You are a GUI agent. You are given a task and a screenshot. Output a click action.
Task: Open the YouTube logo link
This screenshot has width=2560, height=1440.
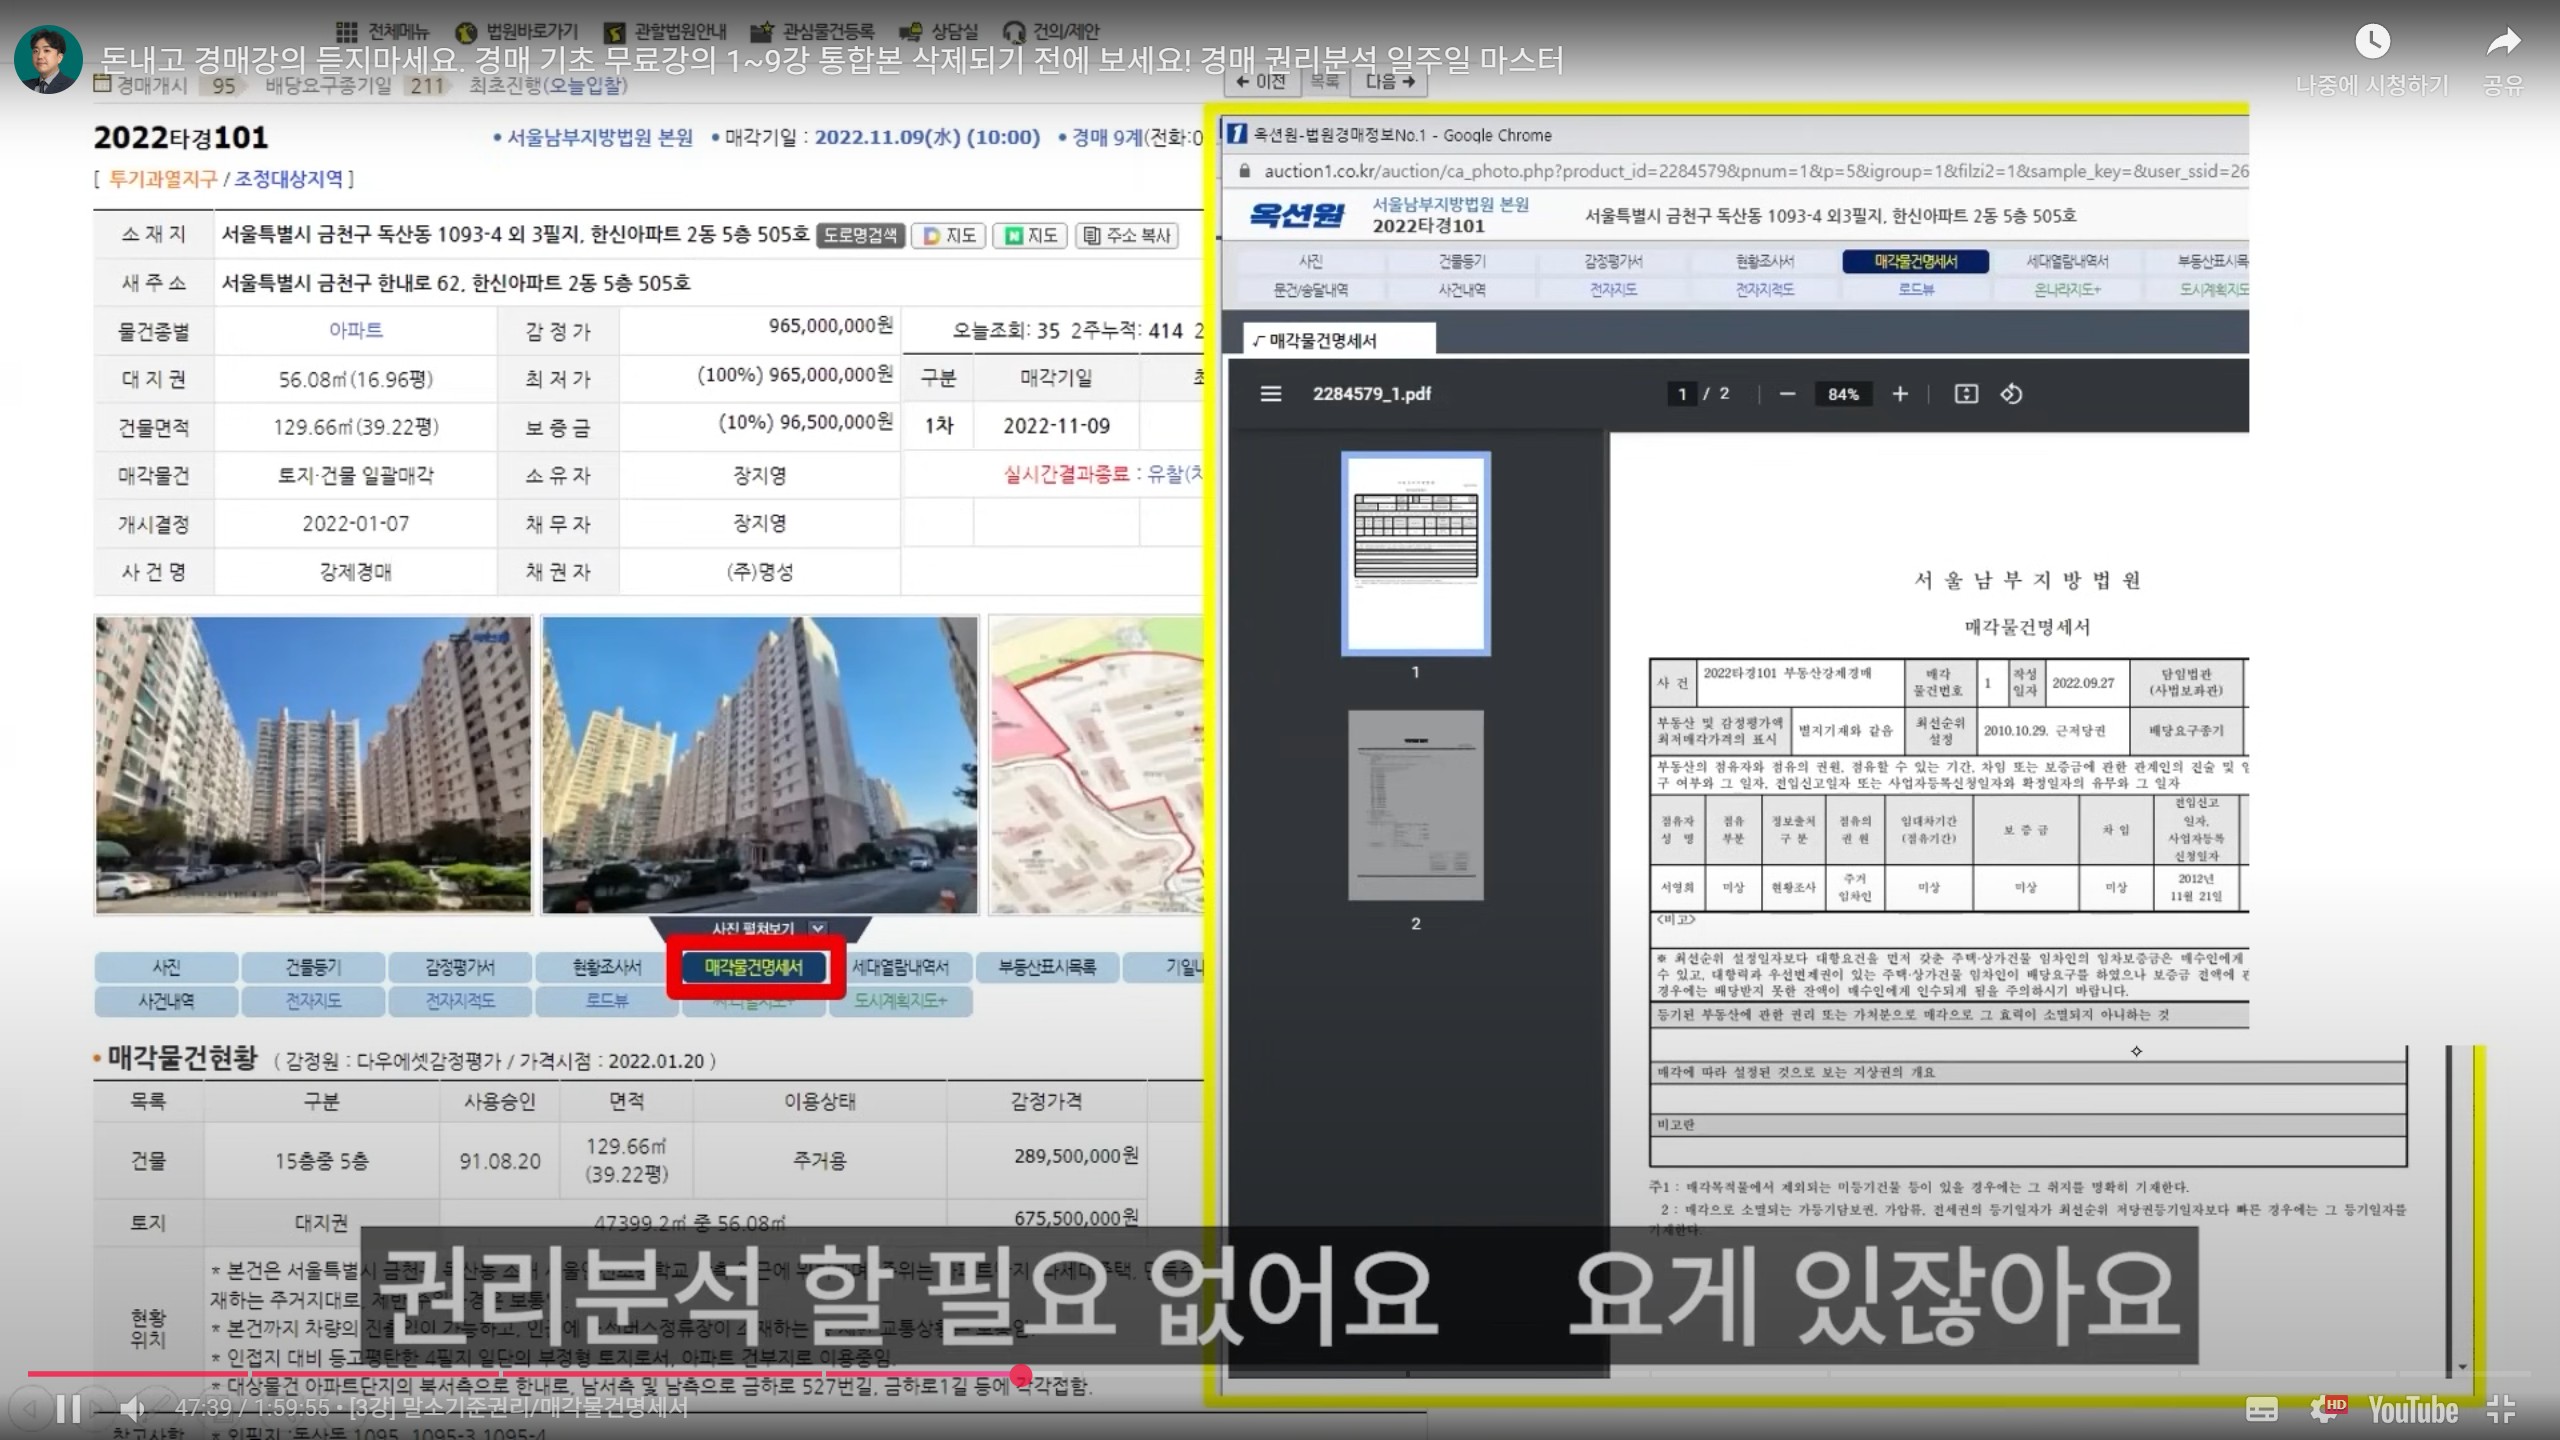point(2412,1410)
